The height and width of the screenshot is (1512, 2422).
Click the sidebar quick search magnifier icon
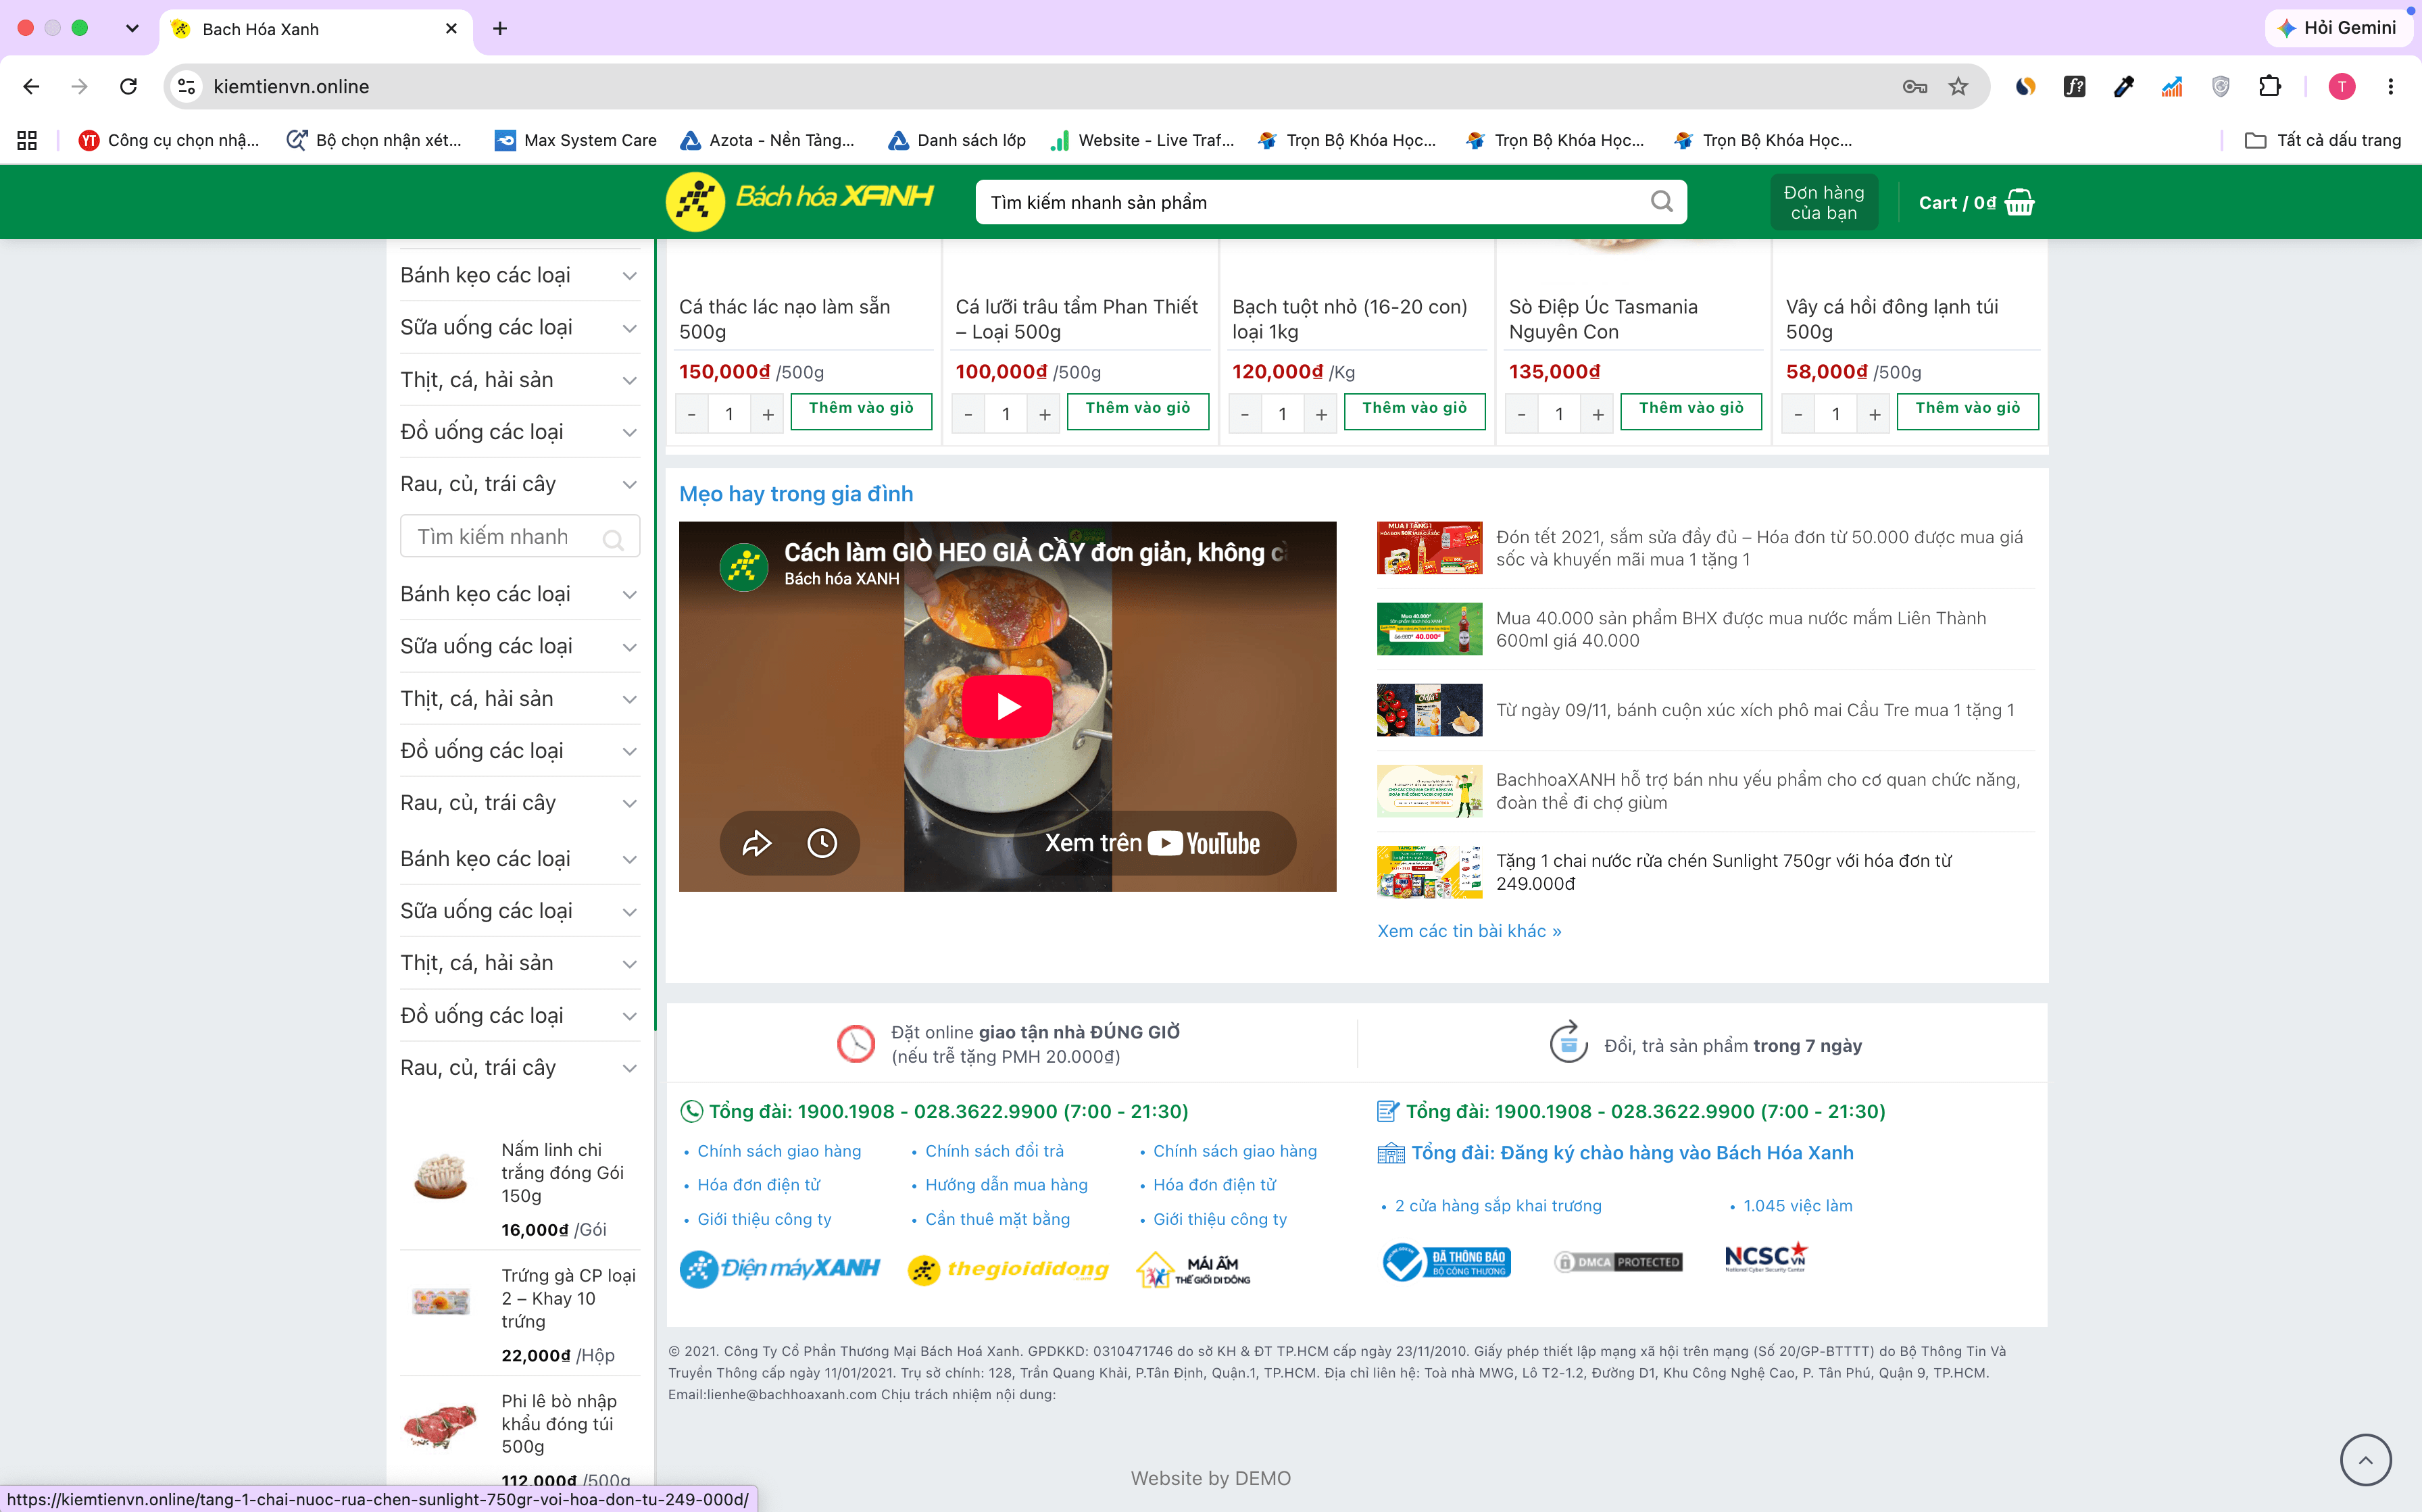[613, 540]
